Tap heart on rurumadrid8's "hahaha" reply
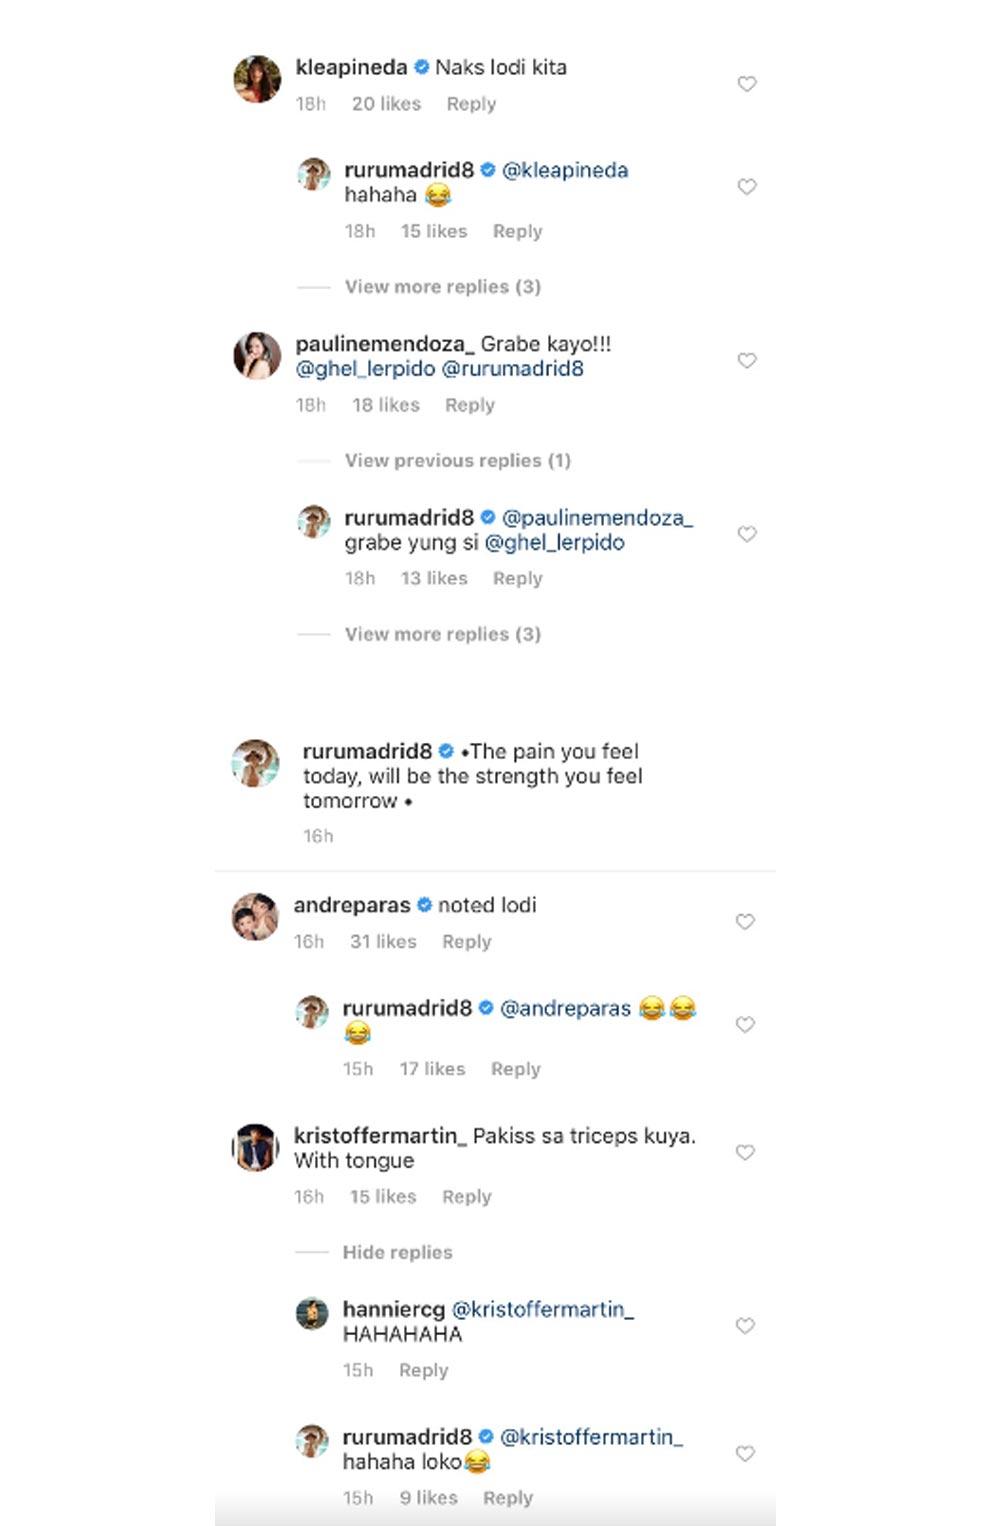 (x=746, y=187)
